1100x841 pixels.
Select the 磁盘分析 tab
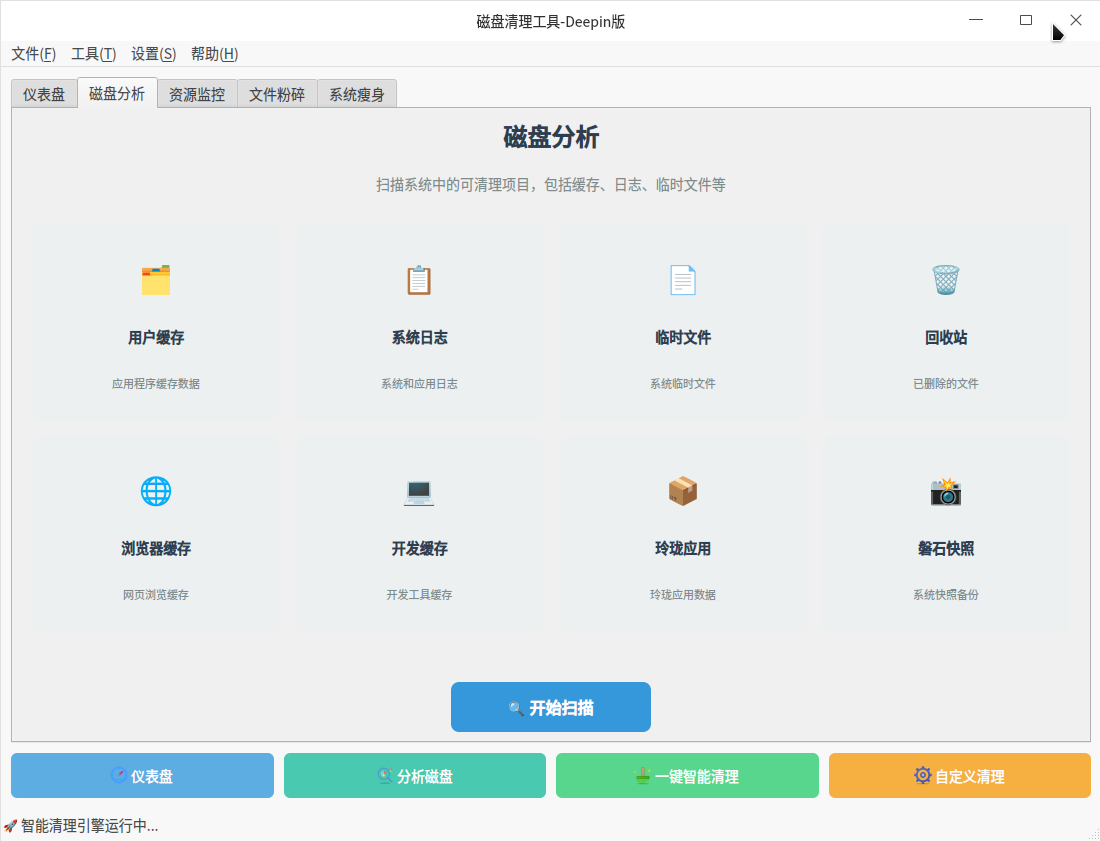click(x=117, y=93)
